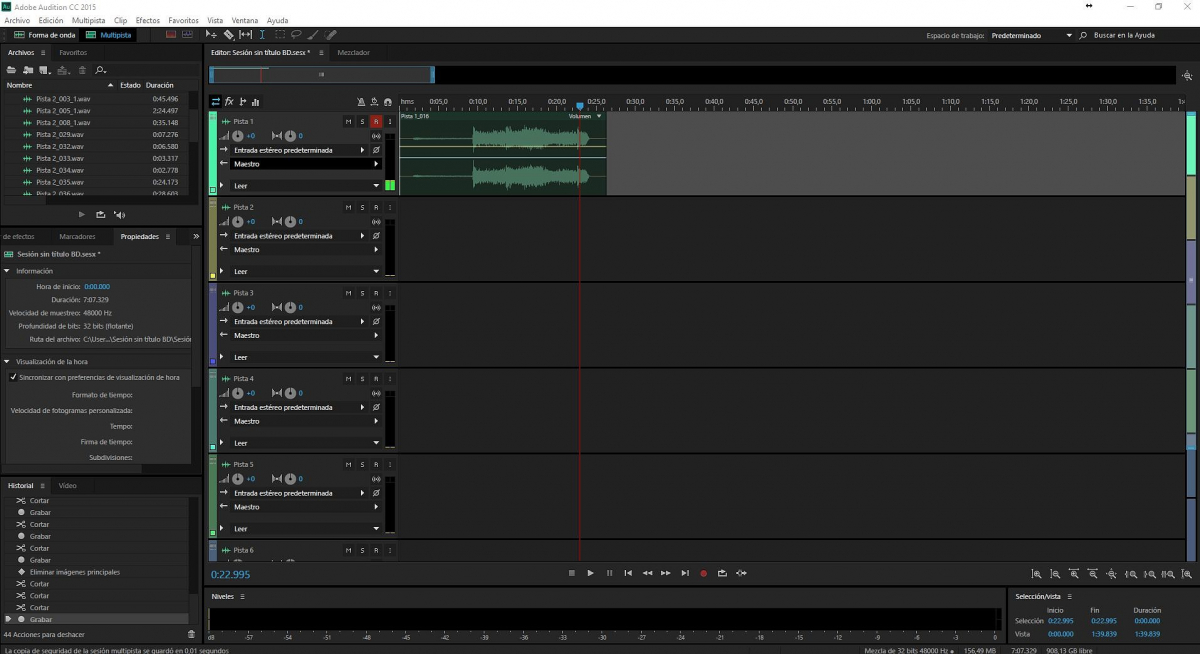Mute Pista 2 with the M button
Image resolution: width=1200 pixels, height=654 pixels.
tap(348, 207)
